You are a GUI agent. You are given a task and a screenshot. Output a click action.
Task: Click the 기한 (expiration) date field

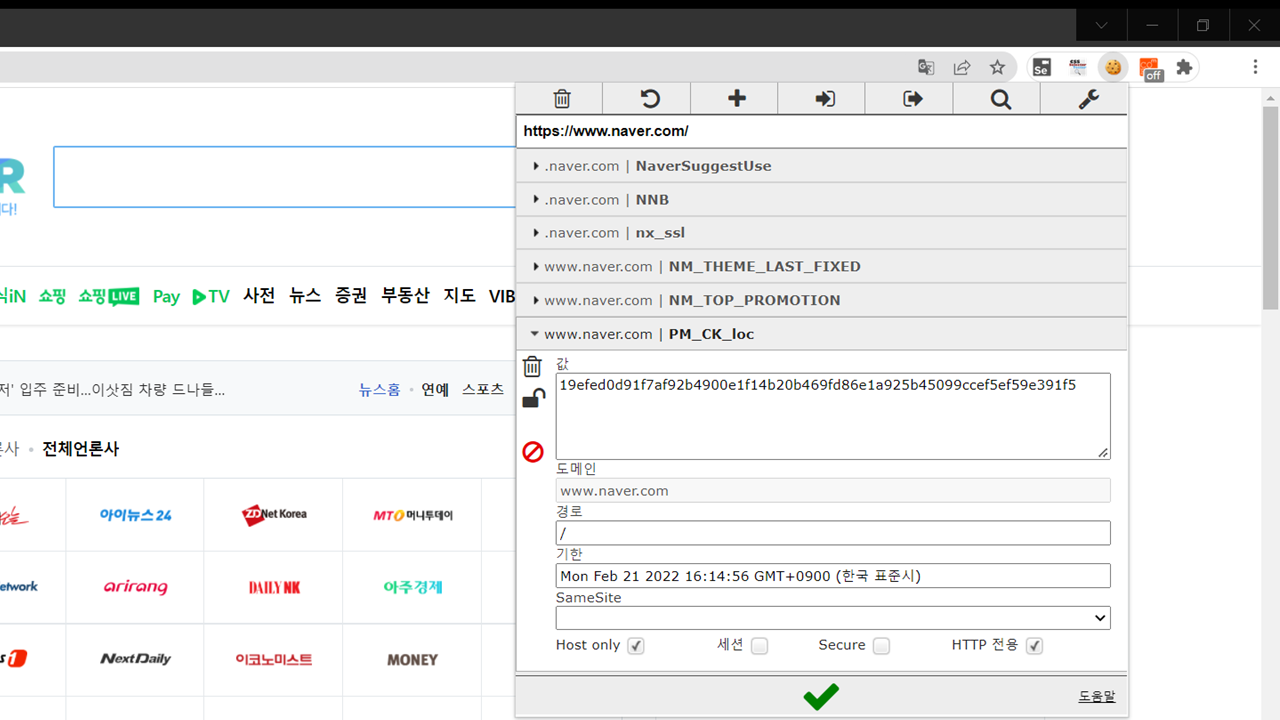tap(833, 576)
